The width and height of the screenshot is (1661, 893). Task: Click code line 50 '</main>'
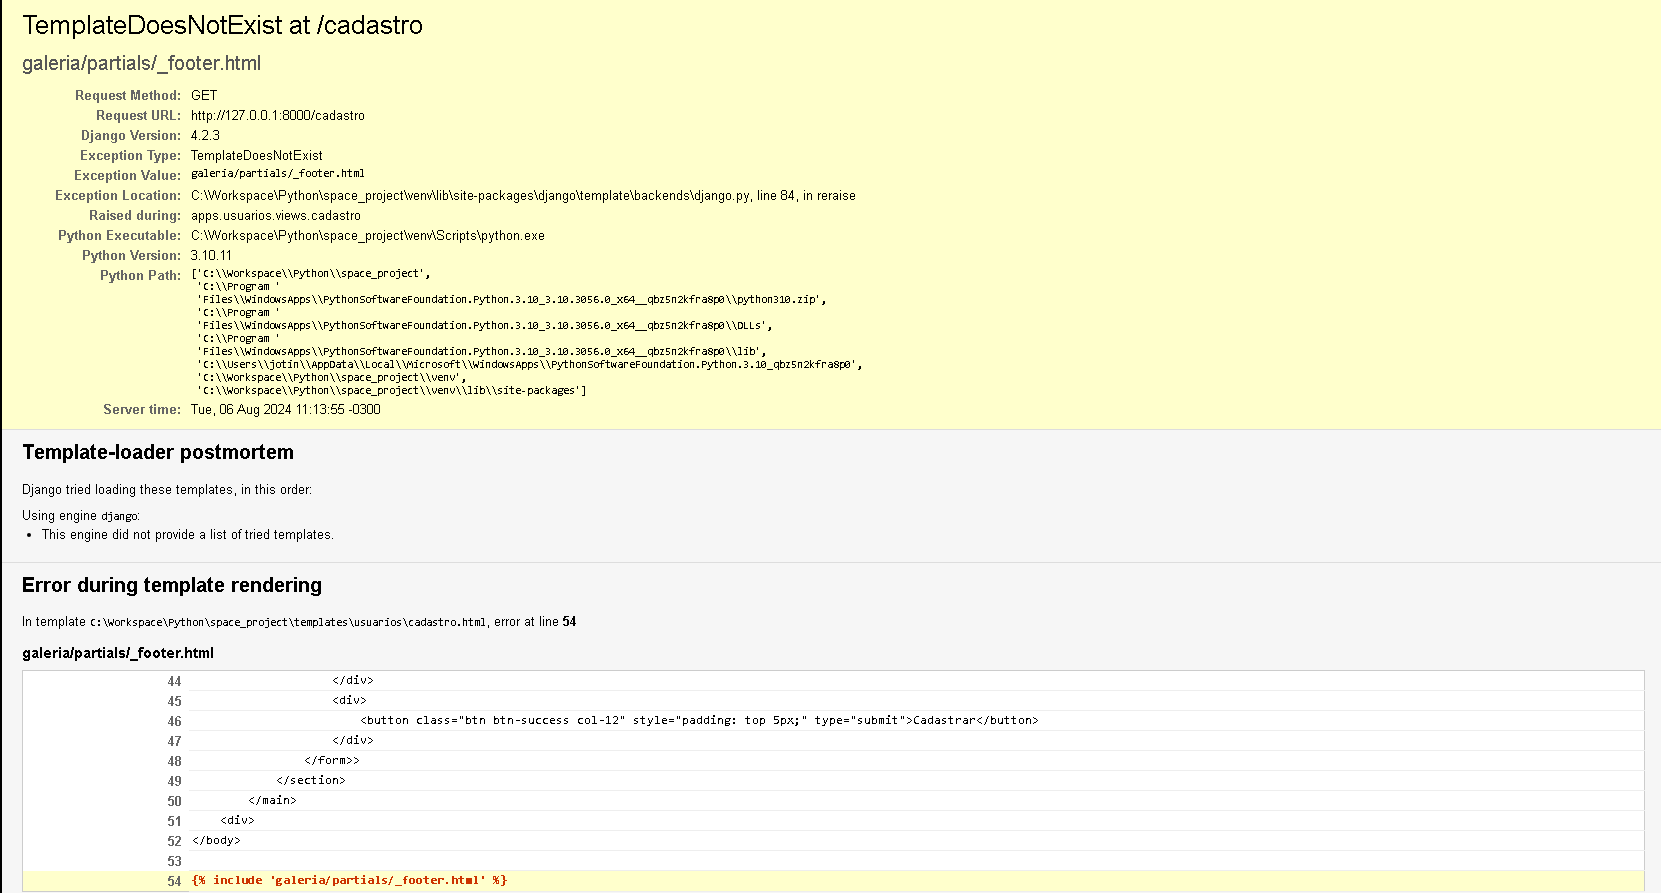coord(273,800)
